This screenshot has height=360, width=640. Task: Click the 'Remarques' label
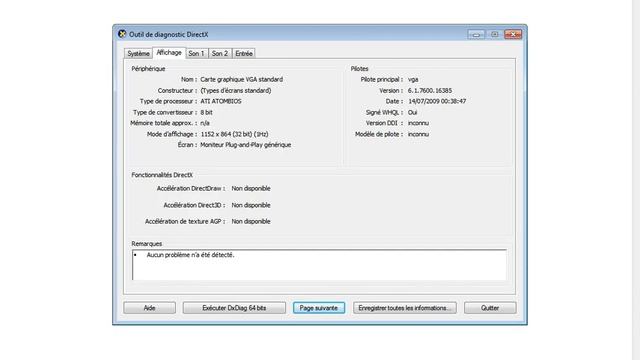(x=147, y=243)
